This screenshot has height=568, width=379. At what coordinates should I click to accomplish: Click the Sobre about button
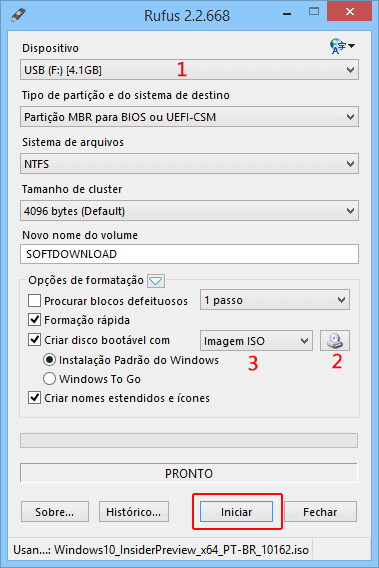click(x=55, y=512)
